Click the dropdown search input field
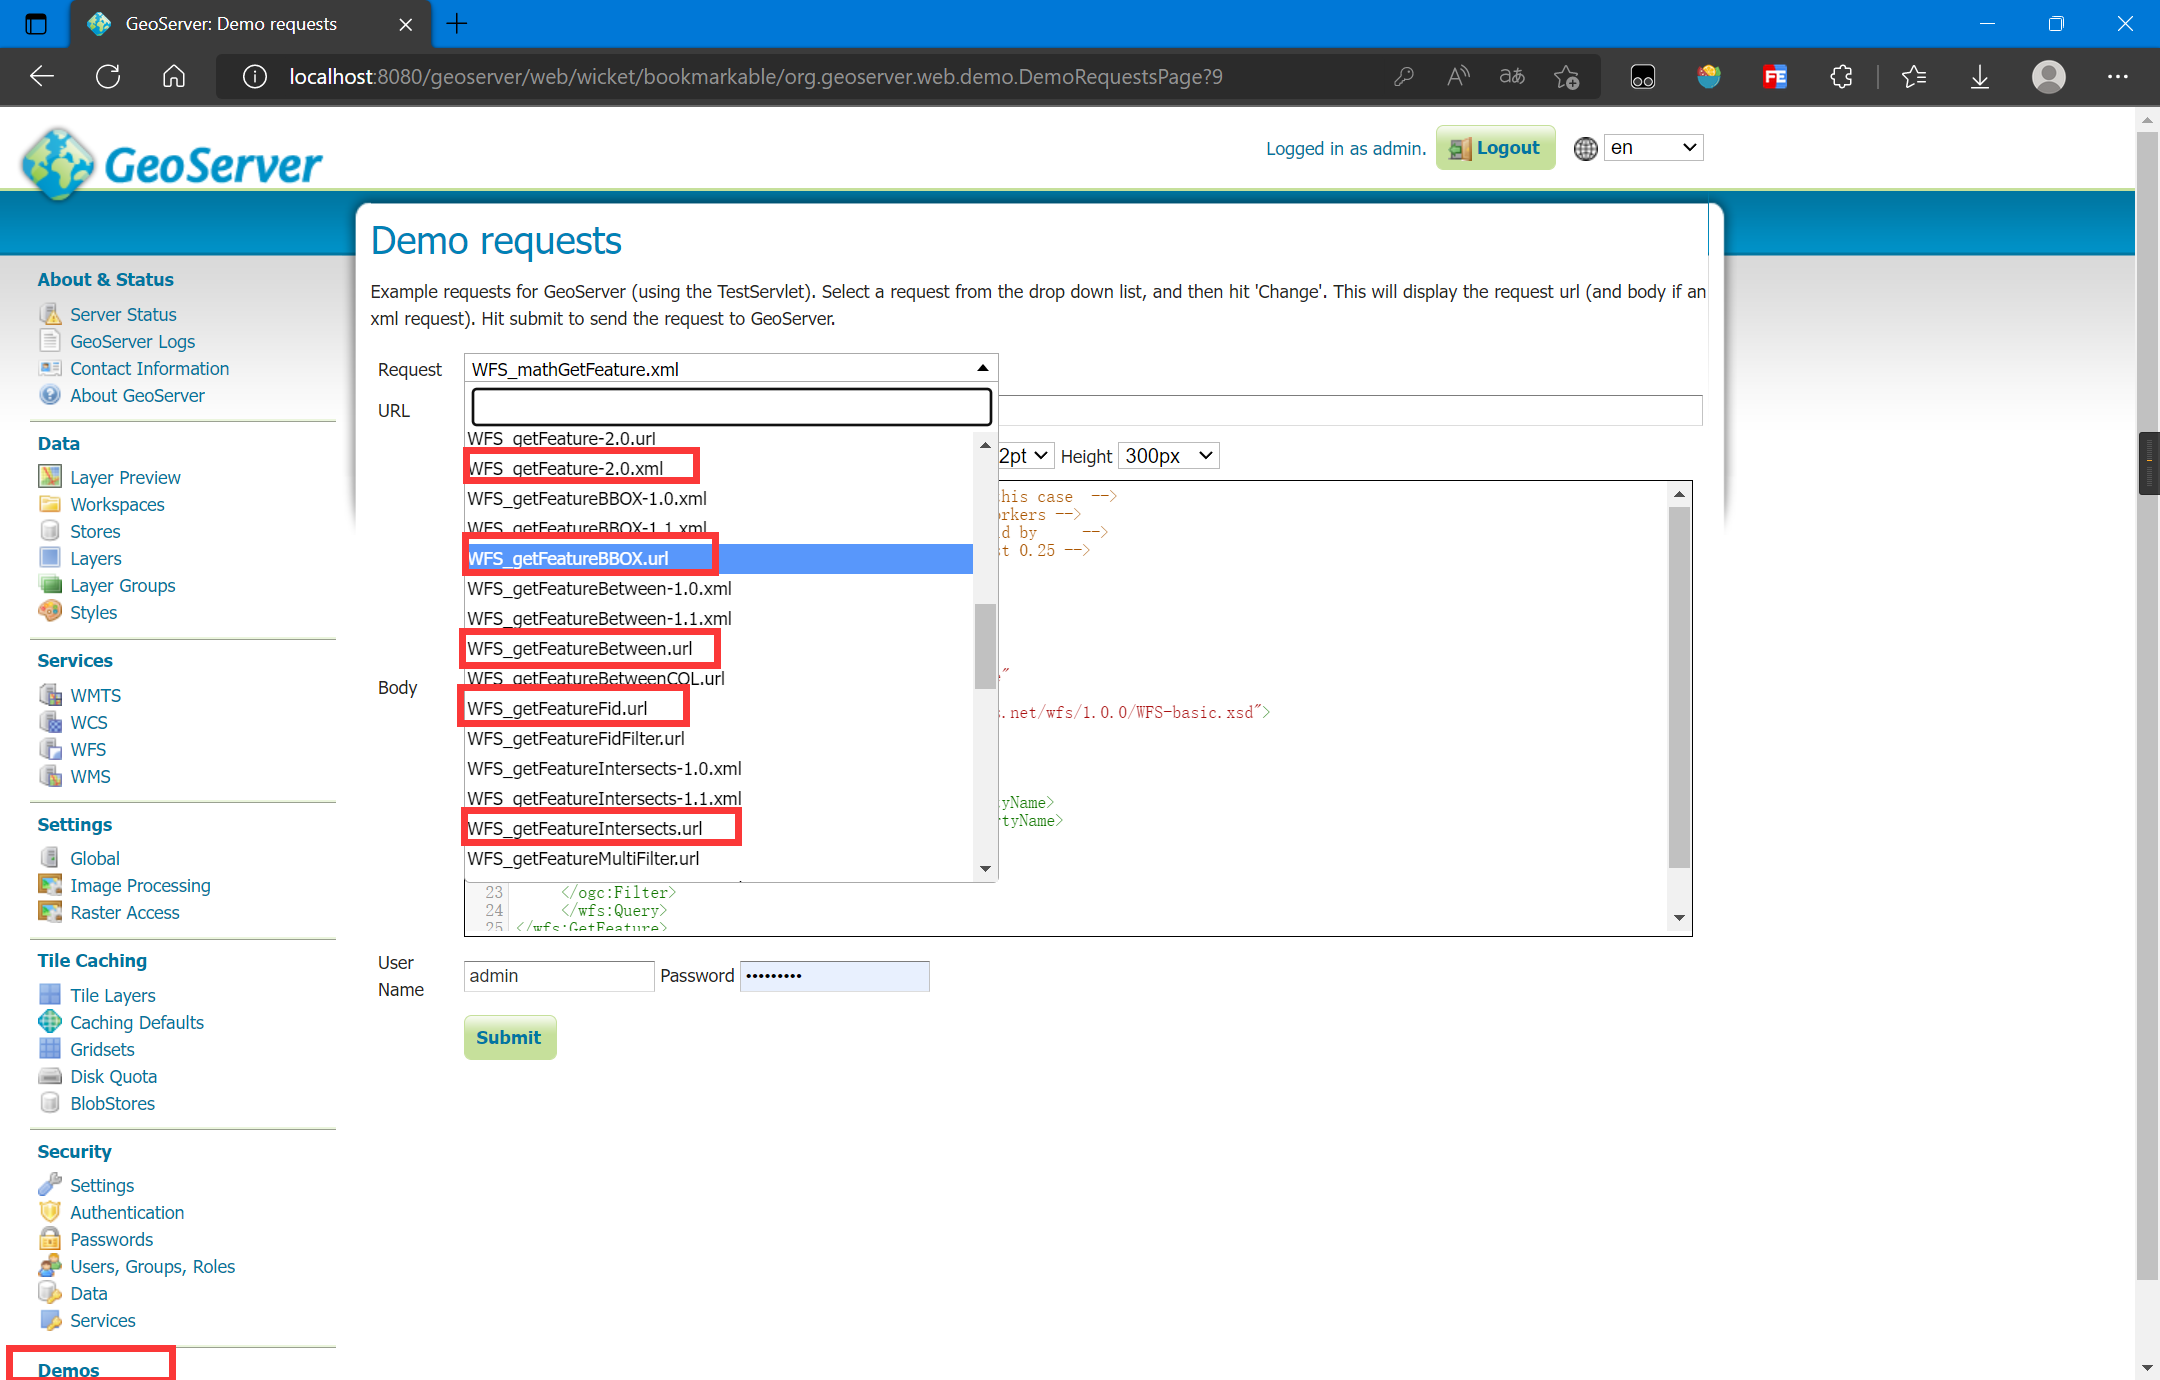Image resolution: width=2160 pixels, height=1380 pixels. tap(731, 407)
